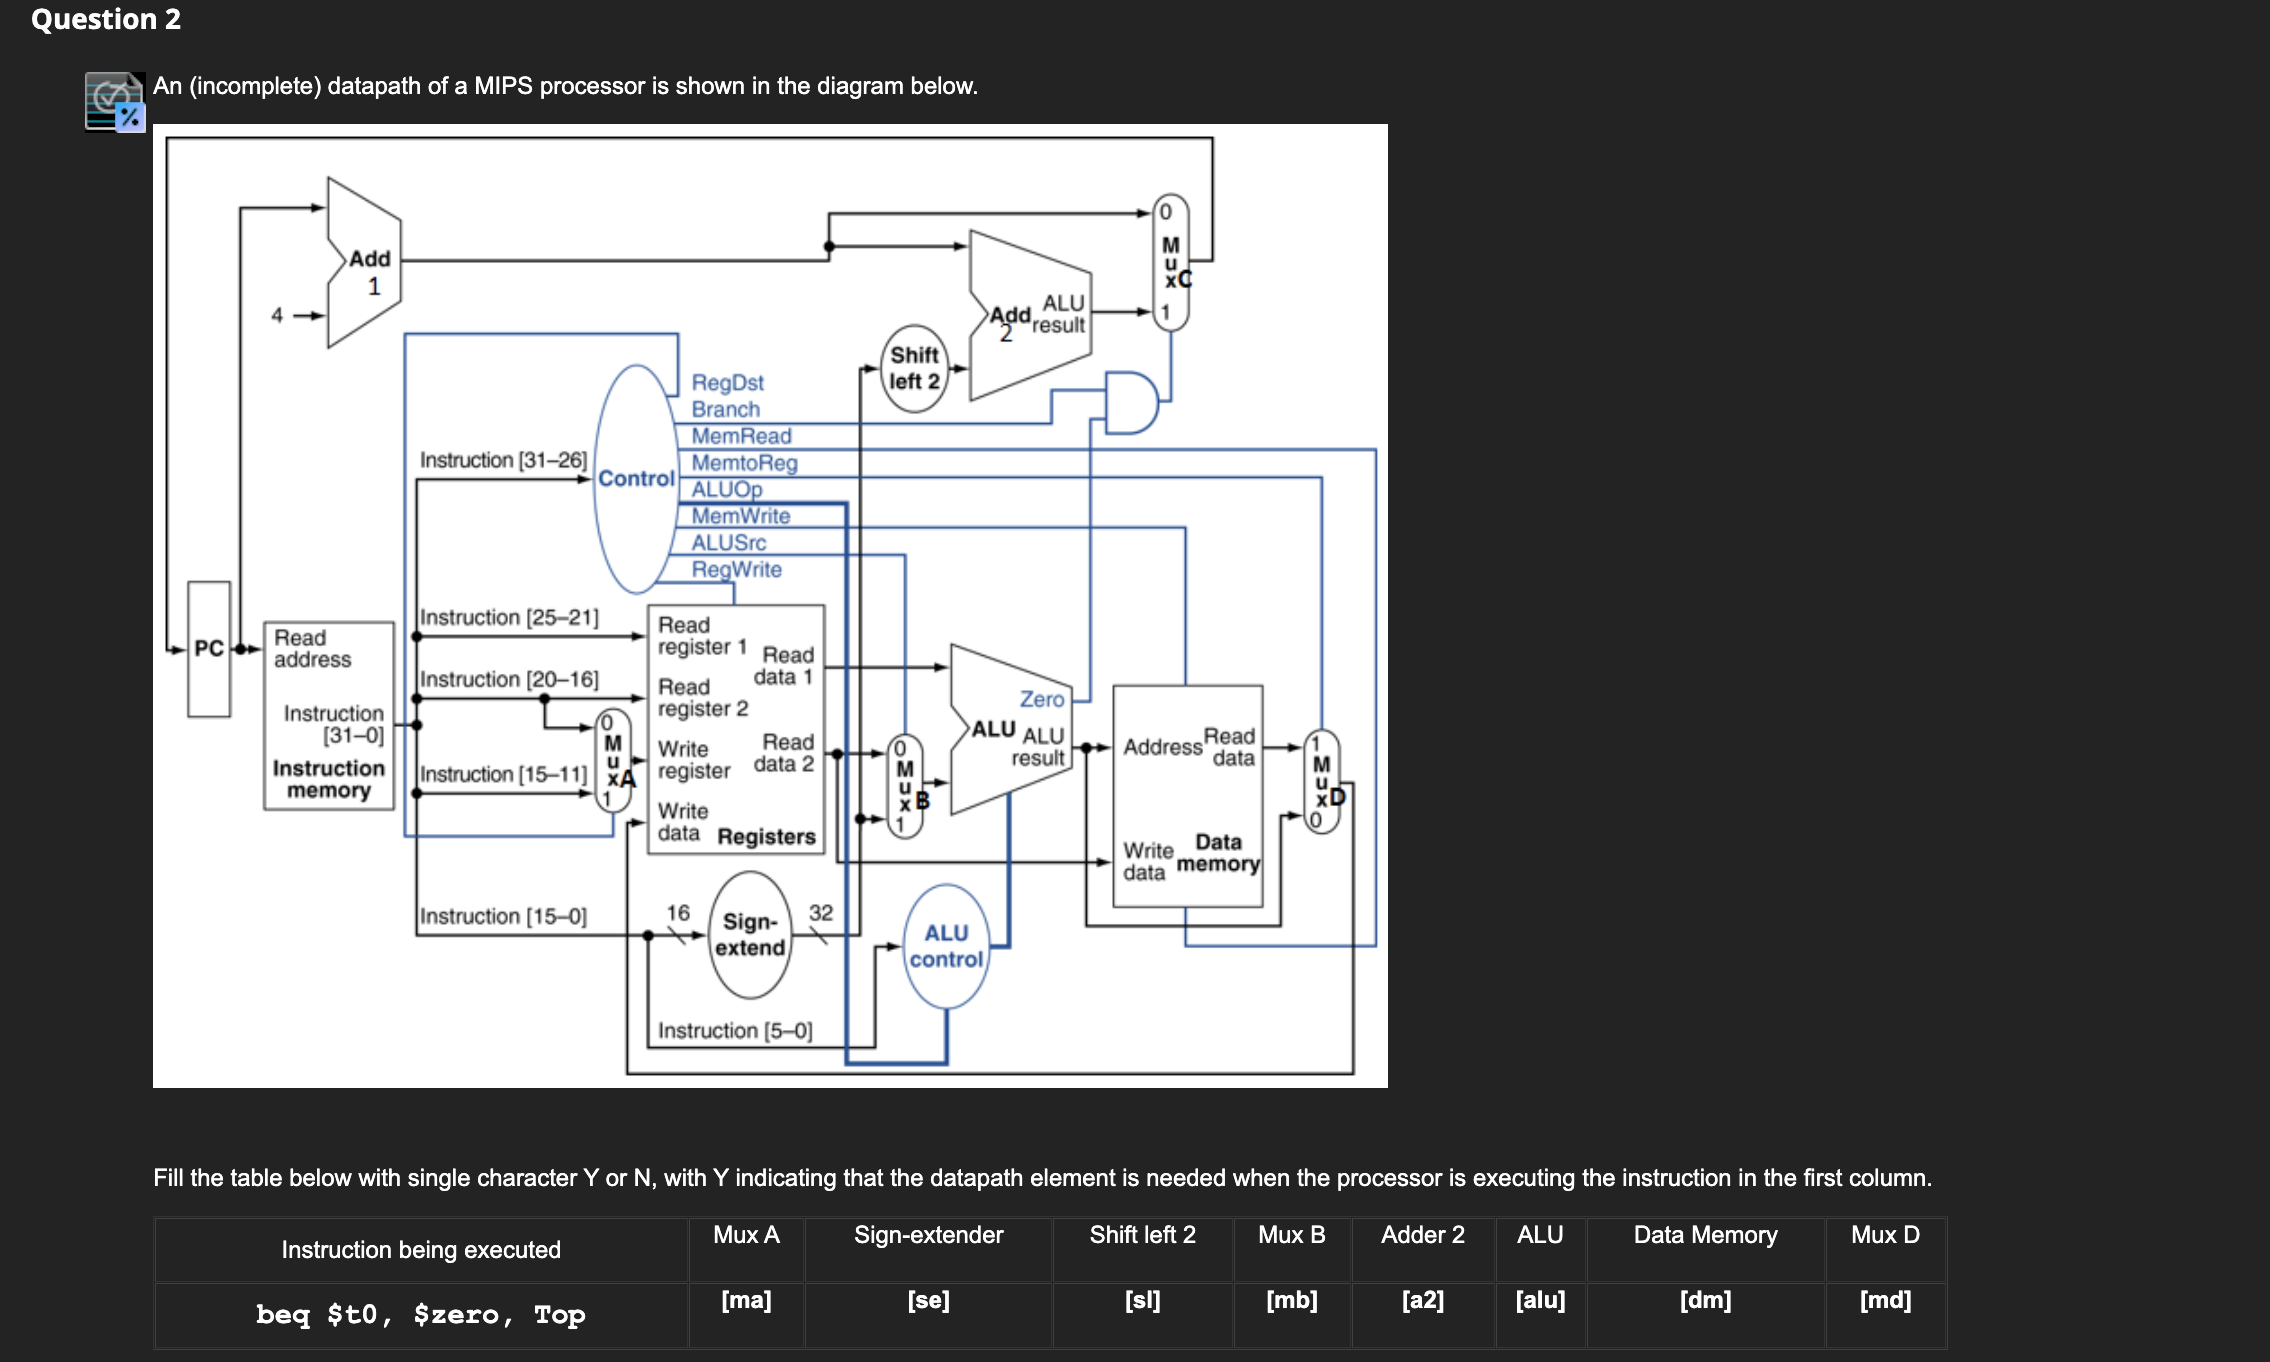The image size is (2270, 1362).
Task: Click the Shift left 2 element
Action: tap(912, 368)
